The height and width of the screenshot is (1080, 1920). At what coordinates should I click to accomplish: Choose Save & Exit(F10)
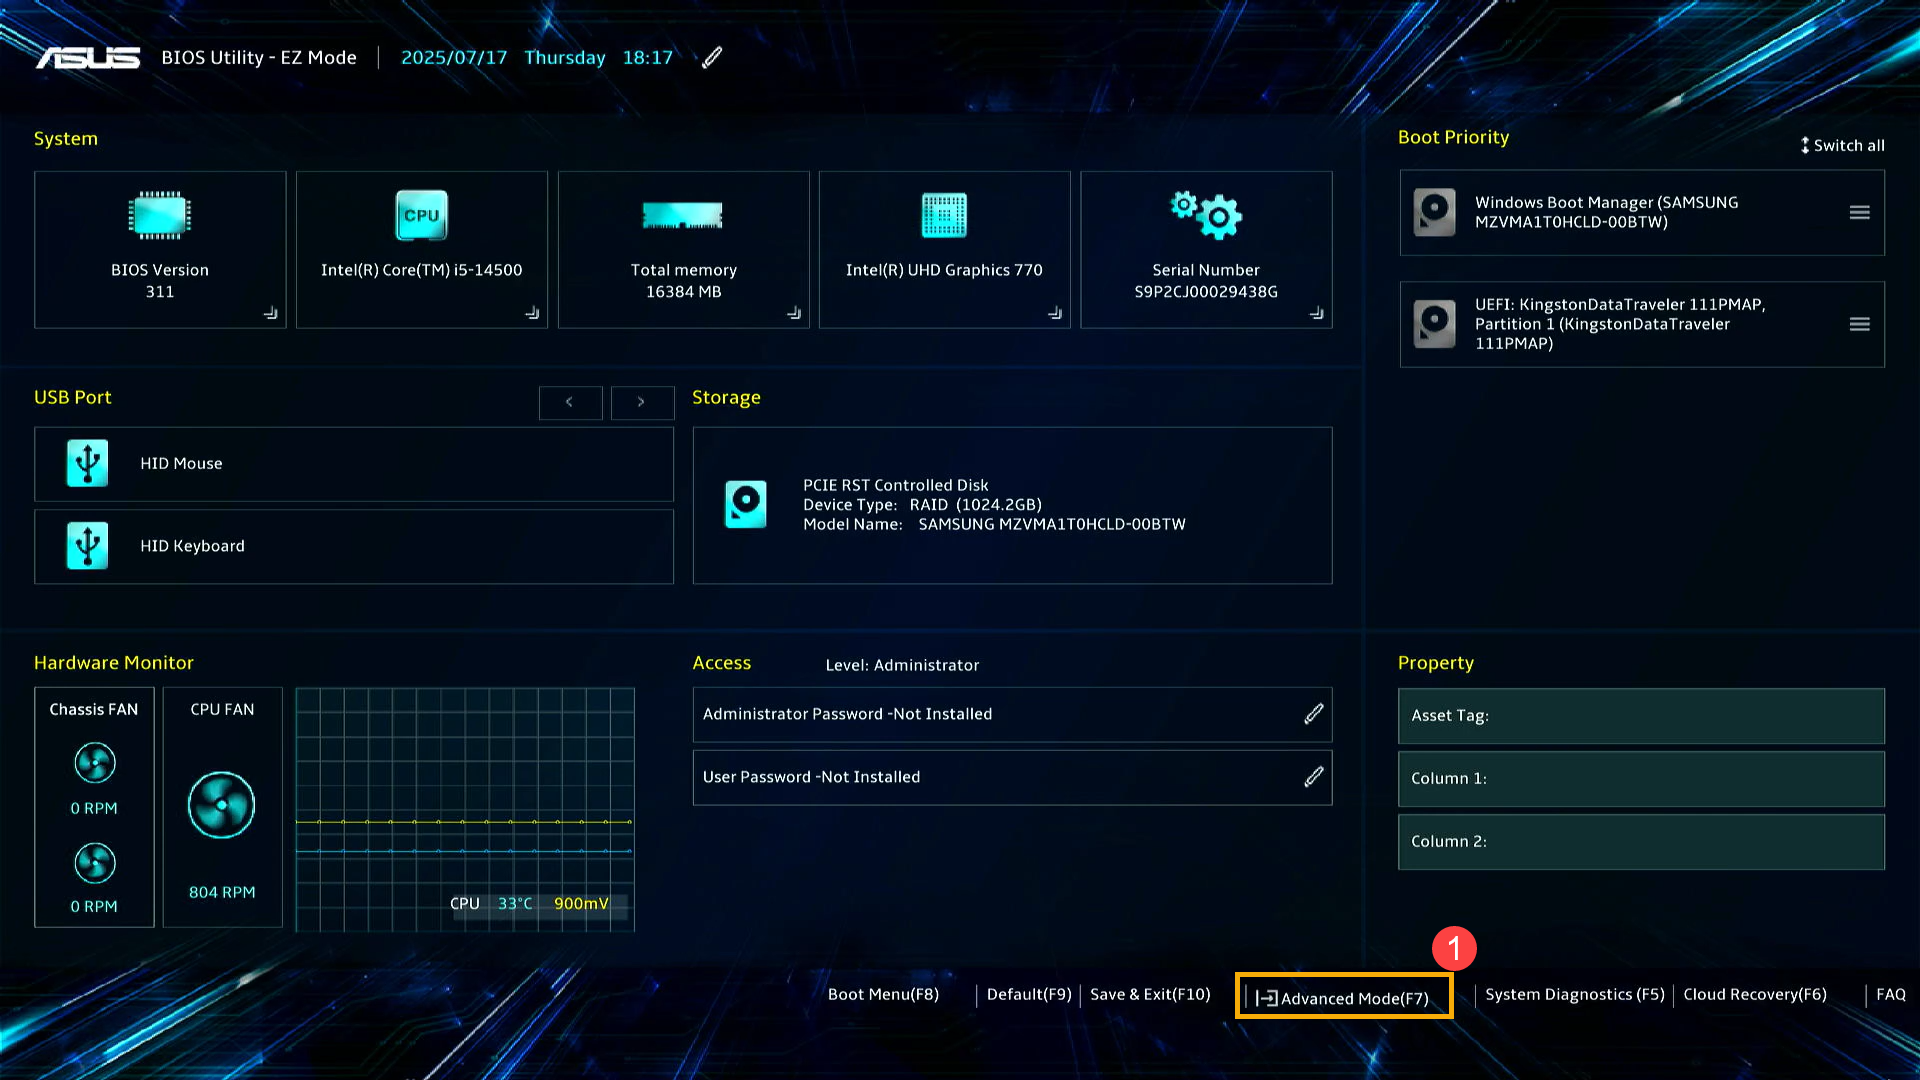click(1150, 995)
